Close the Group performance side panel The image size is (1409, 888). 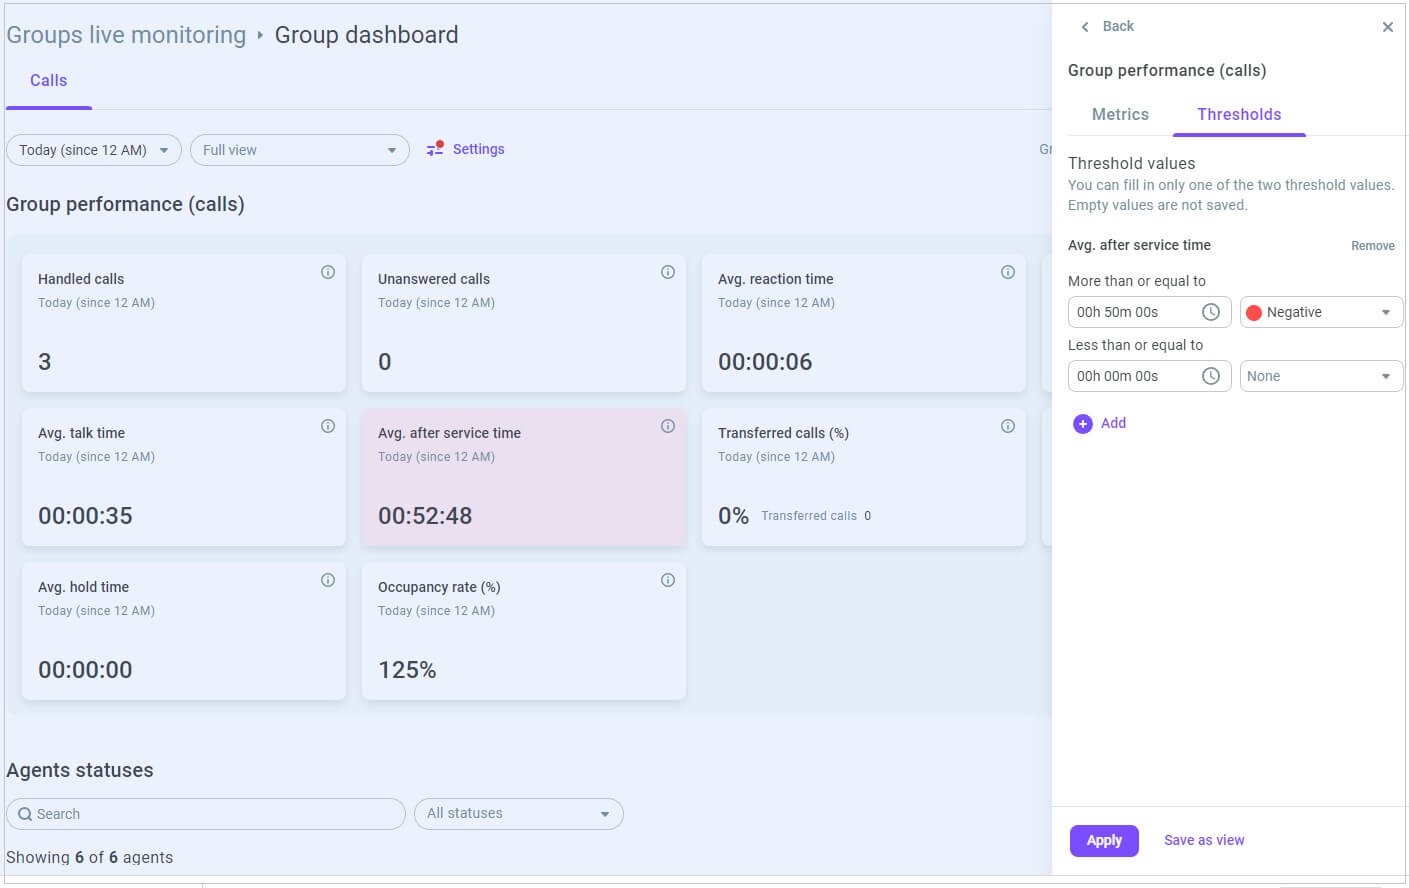pyautogui.click(x=1388, y=27)
